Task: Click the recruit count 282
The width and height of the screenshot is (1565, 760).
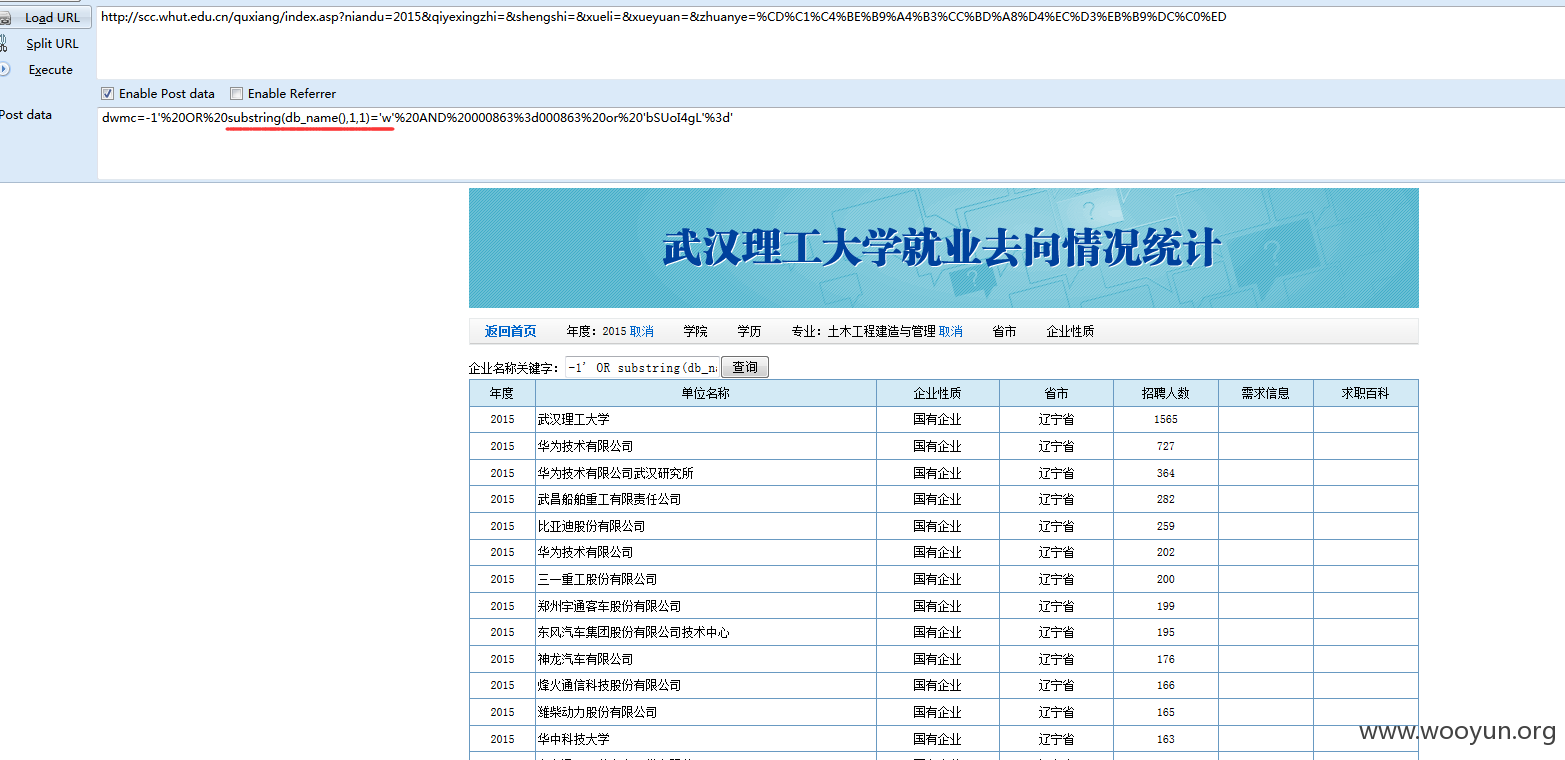Action: (x=1166, y=499)
